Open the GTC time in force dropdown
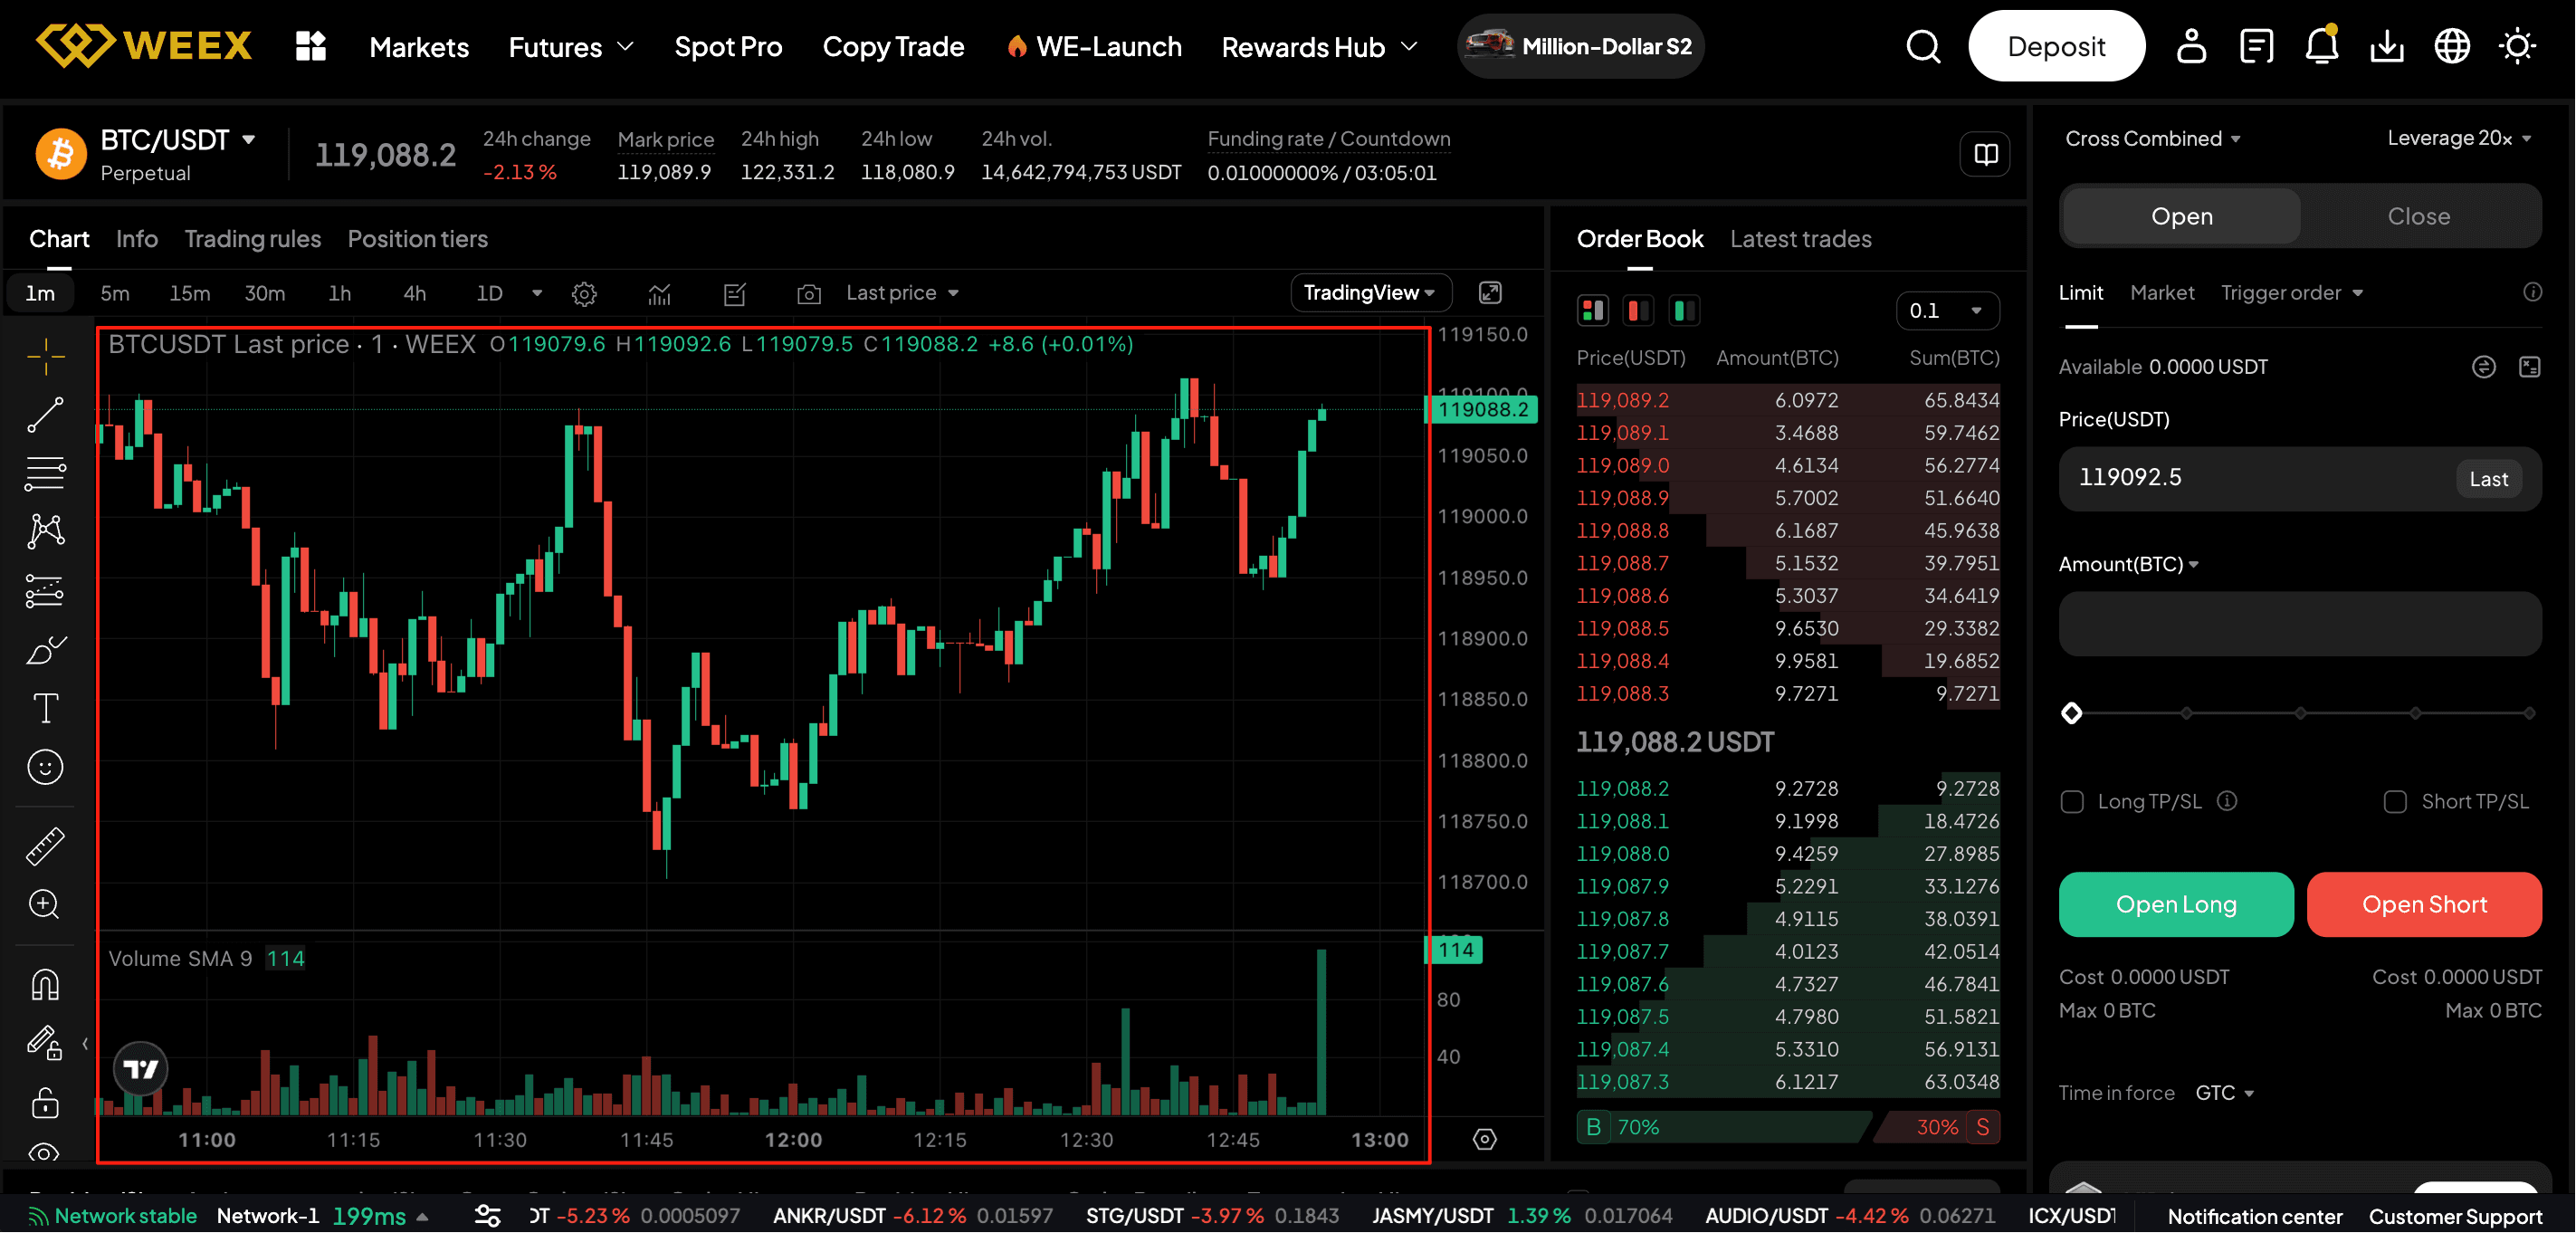The width and height of the screenshot is (2576, 1233). click(2224, 1092)
